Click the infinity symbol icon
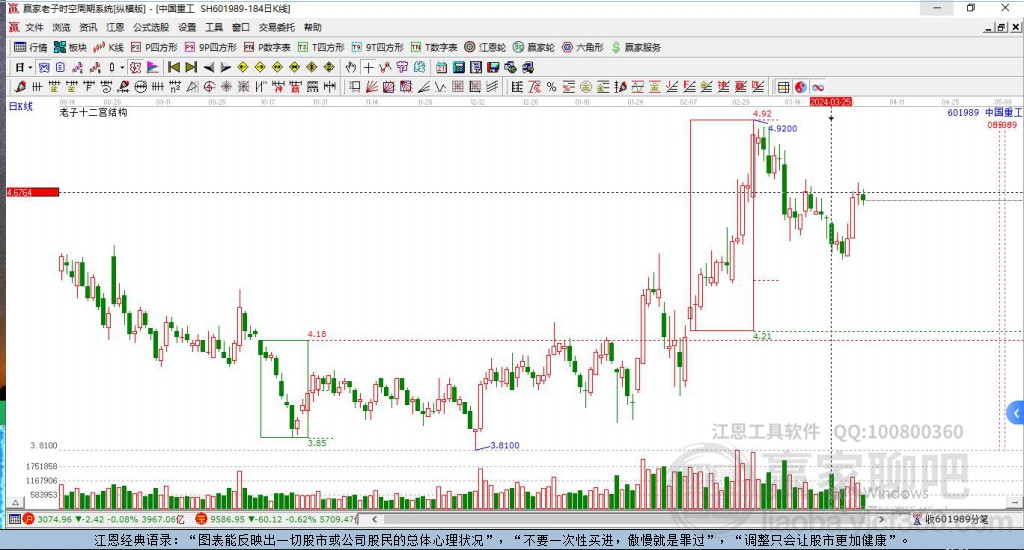 (818, 87)
